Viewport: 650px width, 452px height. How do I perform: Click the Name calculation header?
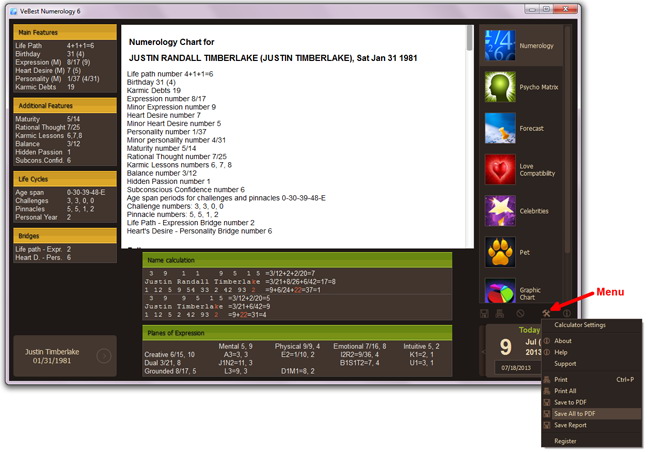[x=297, y=260]
